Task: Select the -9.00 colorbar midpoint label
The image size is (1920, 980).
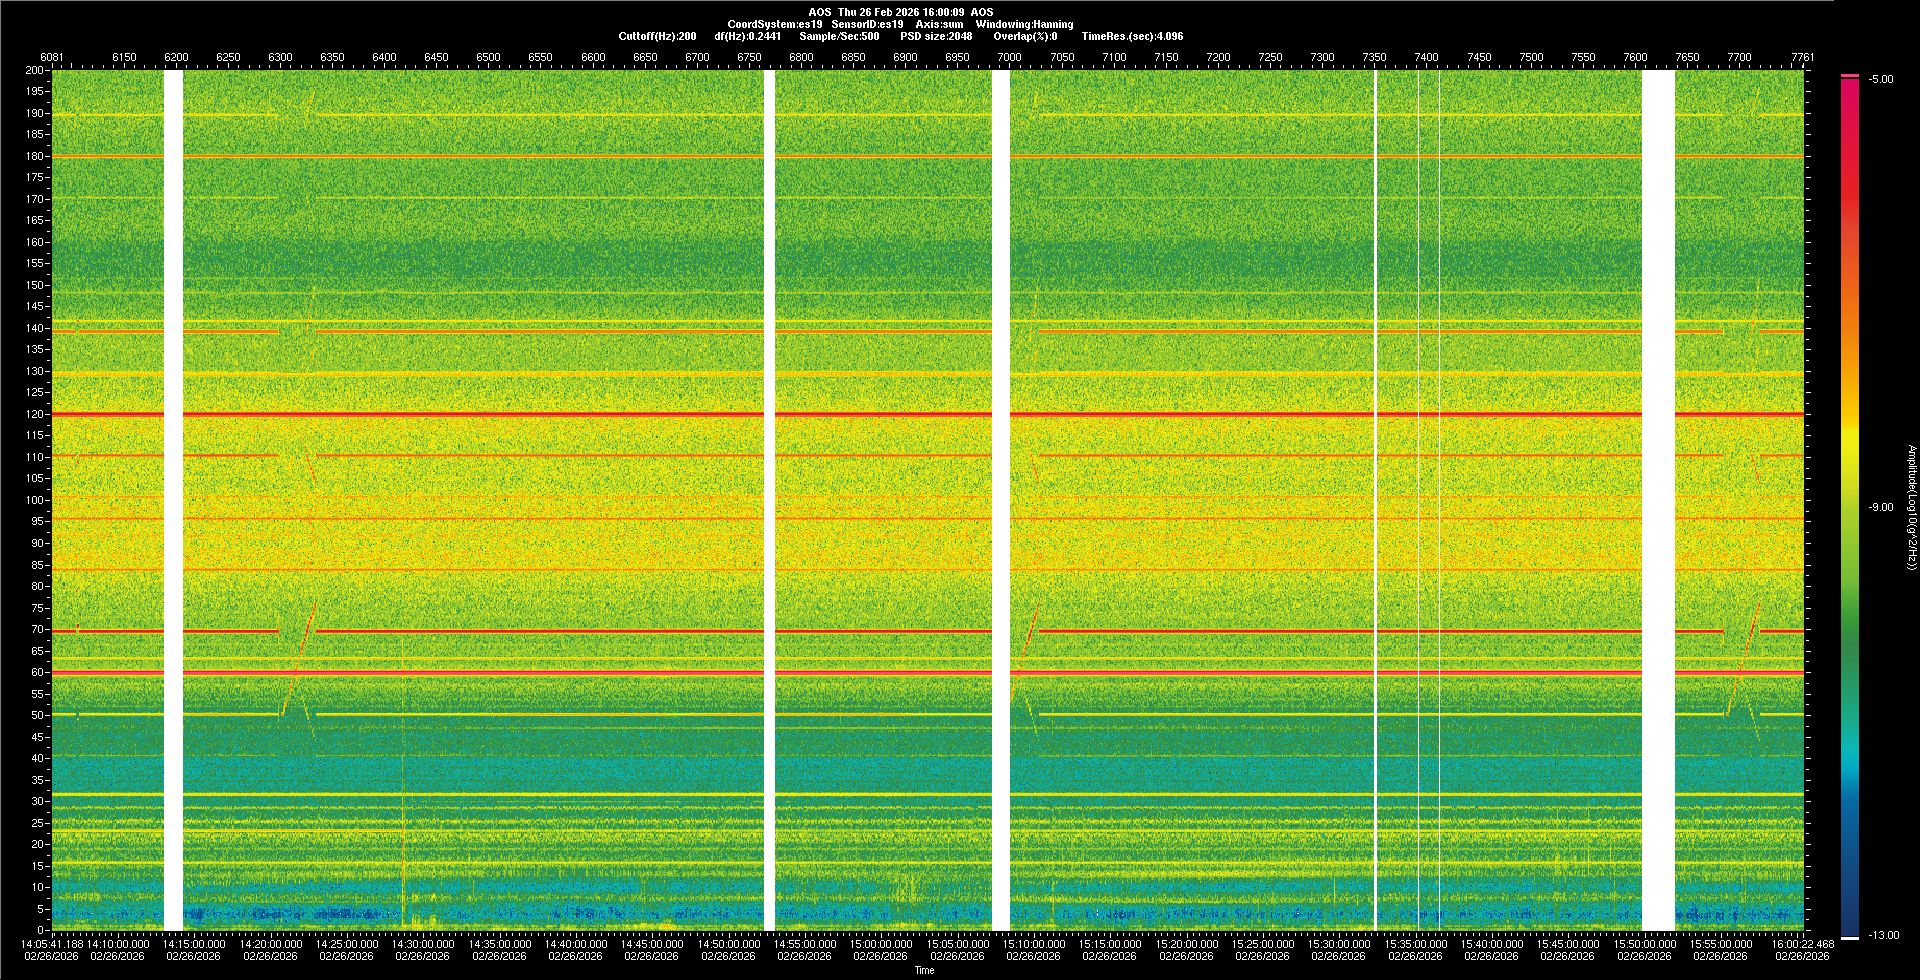Action: pyautogui.click(x=1880, y=508)
